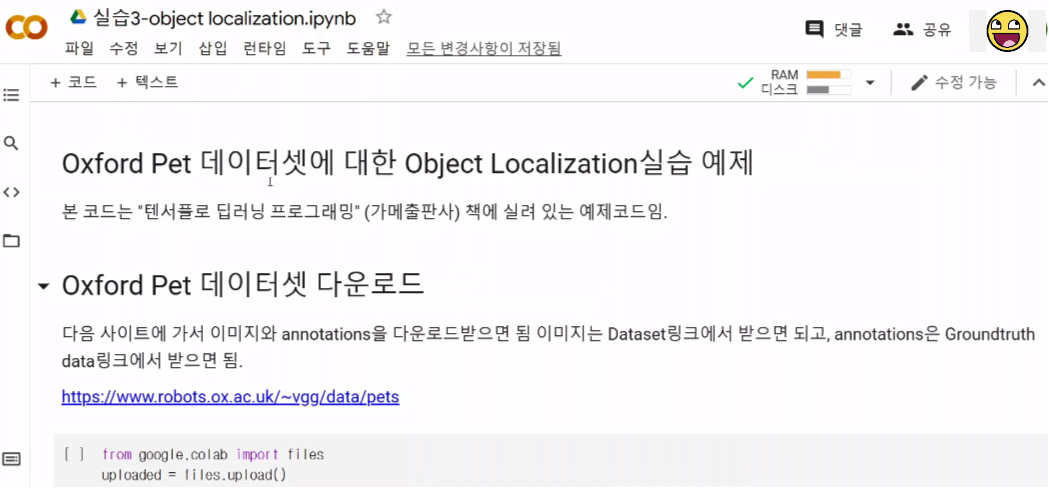Collapse the Oxford Pet 데이터셋 다운로드 section

coord(44,287)
